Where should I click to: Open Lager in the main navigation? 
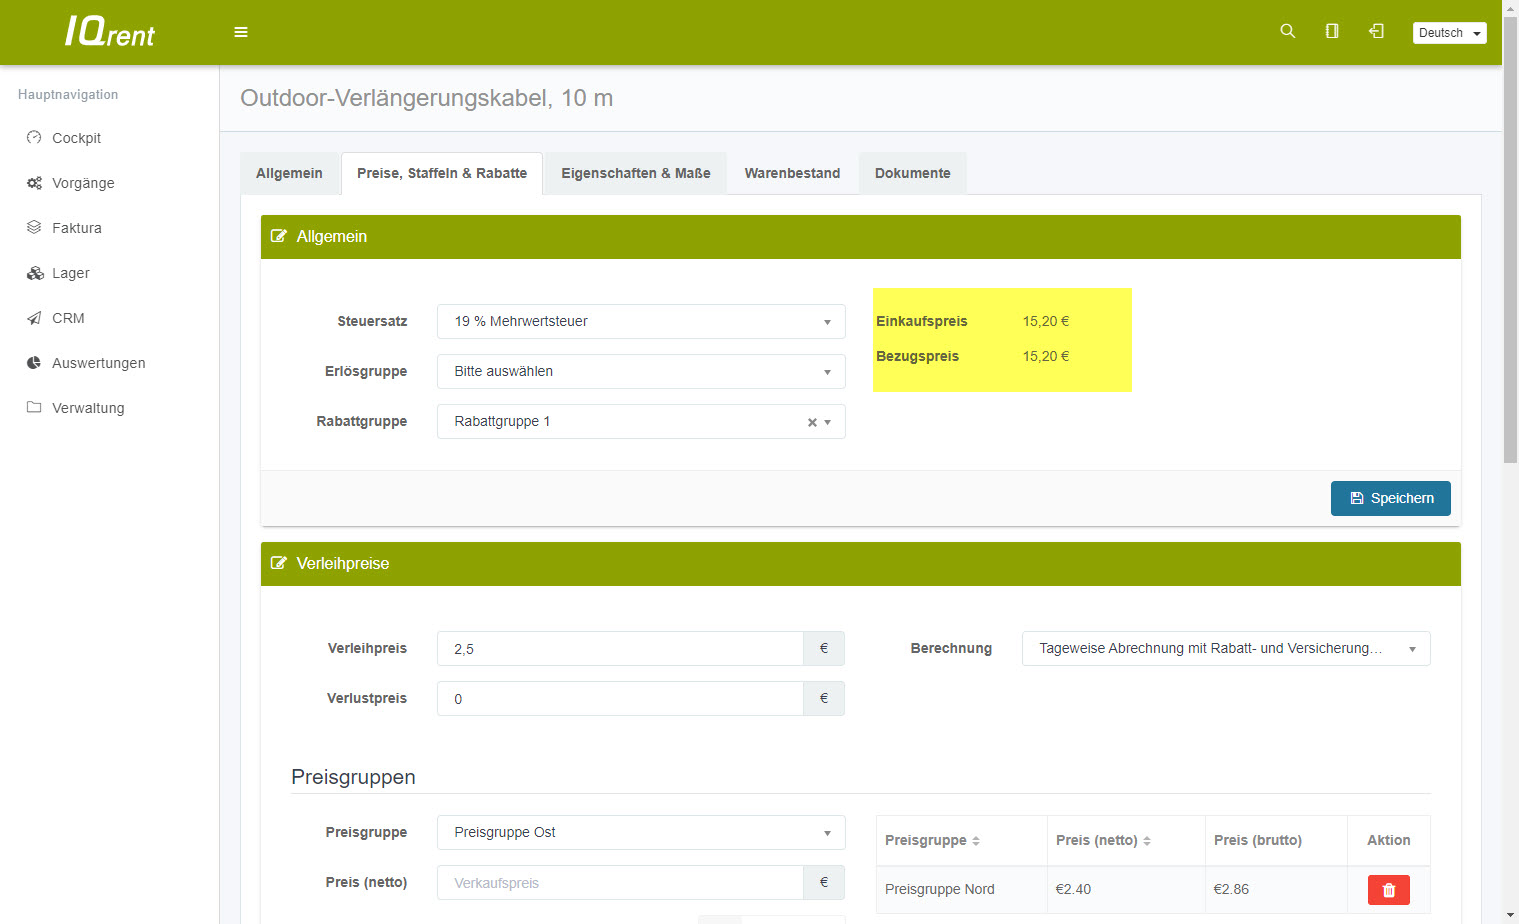click(70, 273)
